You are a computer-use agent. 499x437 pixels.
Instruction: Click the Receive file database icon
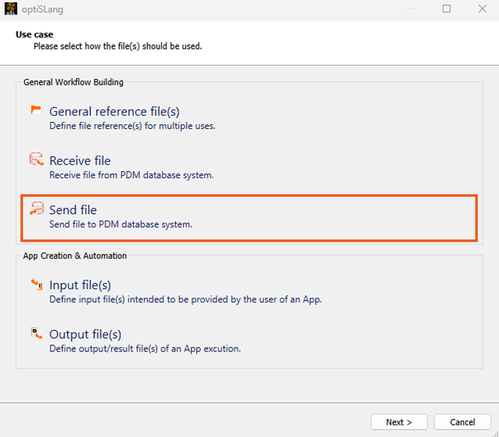(x=36, y=159)
